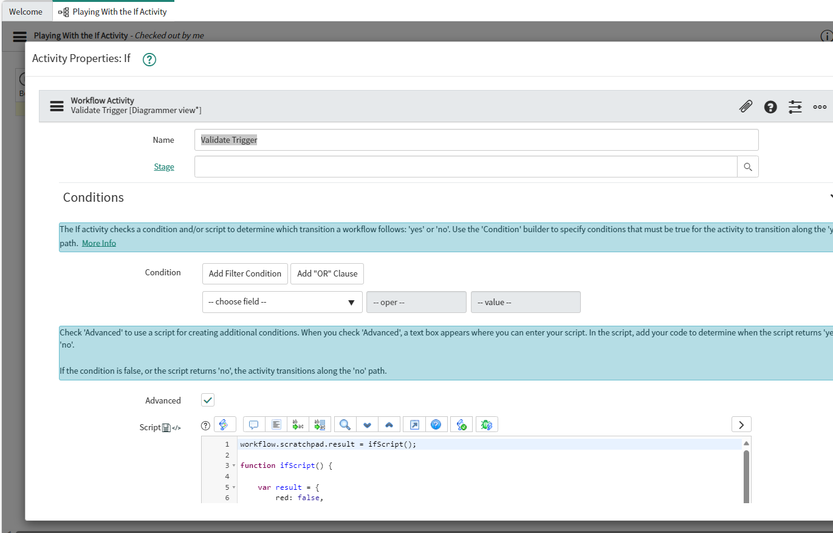833x533 pixels.
Task: Click the blue editor help icon
Action: (x=436, y=425)
